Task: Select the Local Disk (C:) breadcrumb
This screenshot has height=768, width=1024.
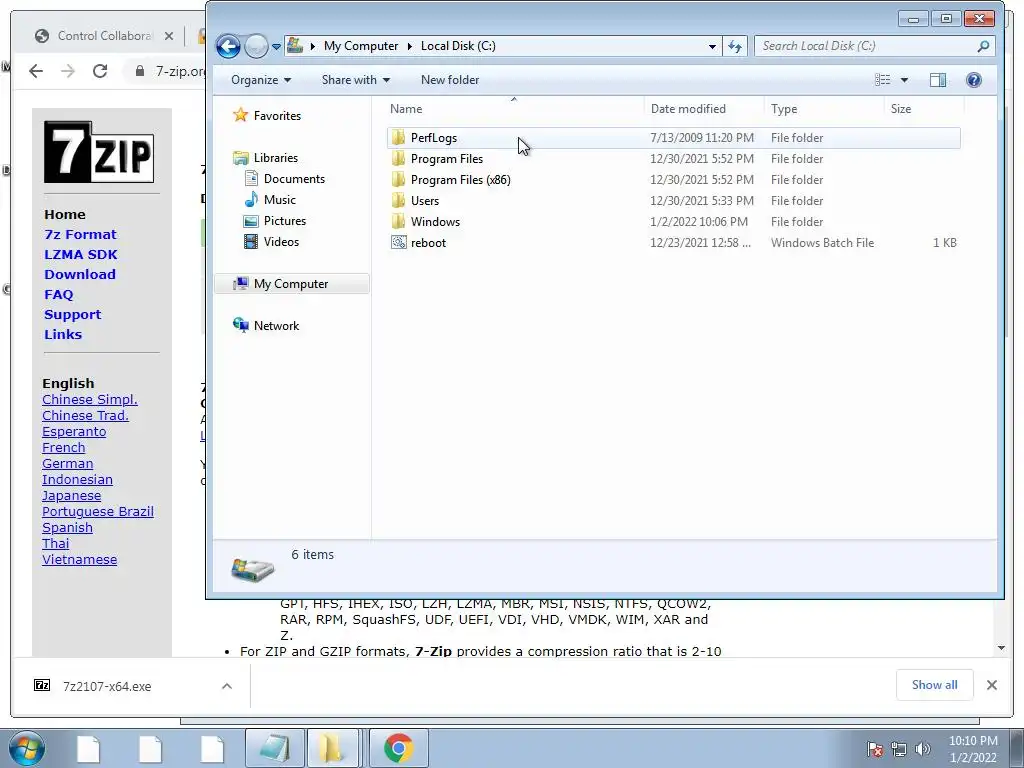Action: [458, 46]
